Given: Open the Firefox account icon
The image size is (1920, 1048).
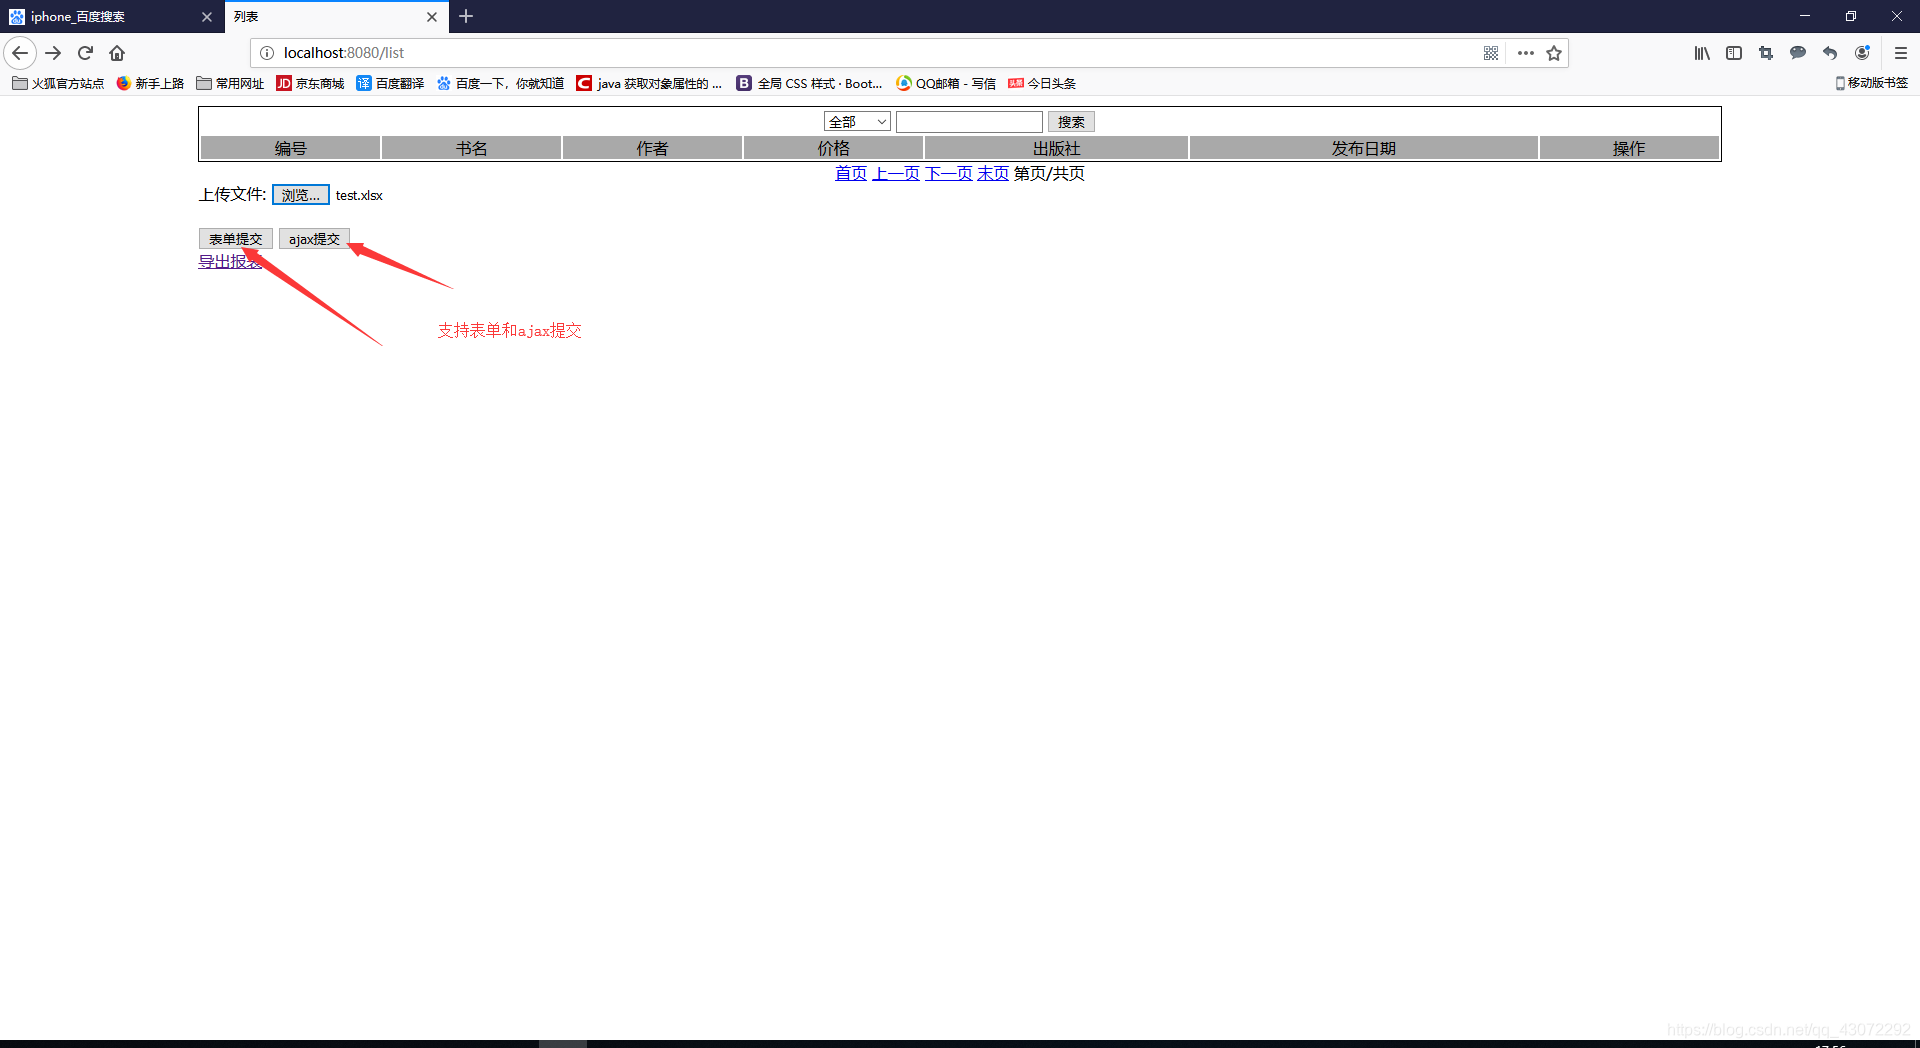Looking at the screenshot, I should pos(1862,53).
